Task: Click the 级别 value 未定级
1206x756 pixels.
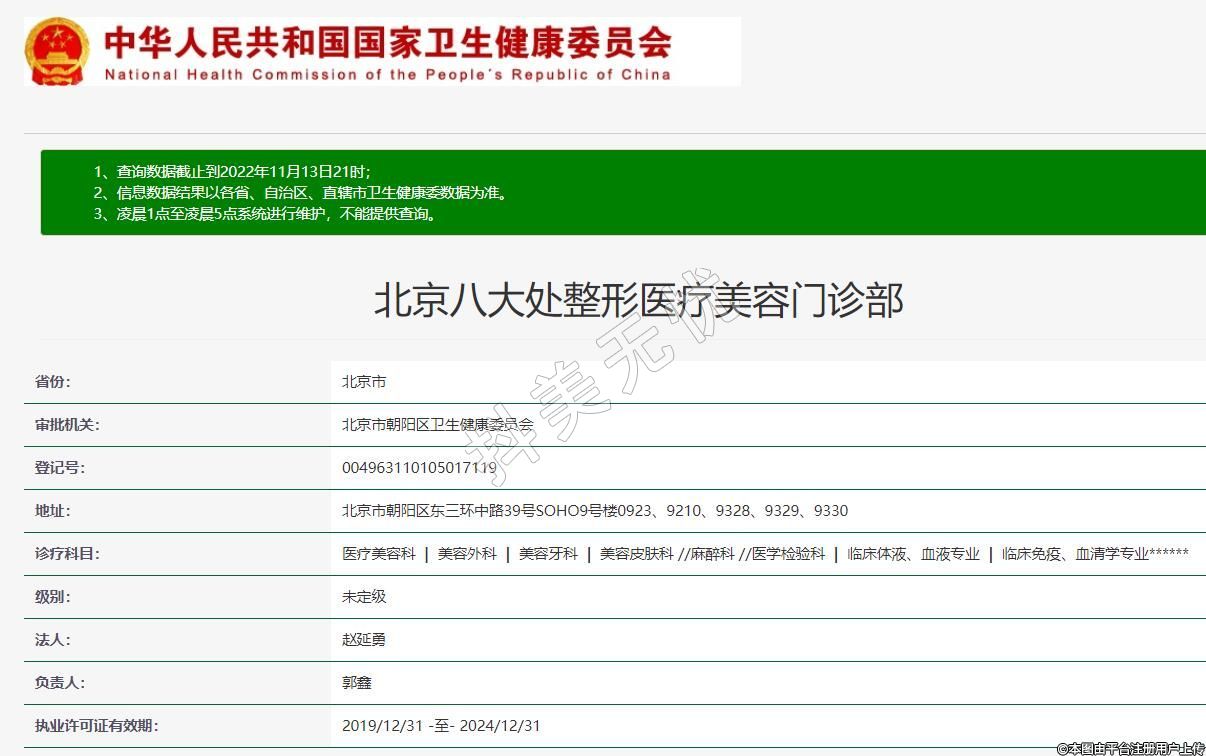Action: (x=364, y=597)
